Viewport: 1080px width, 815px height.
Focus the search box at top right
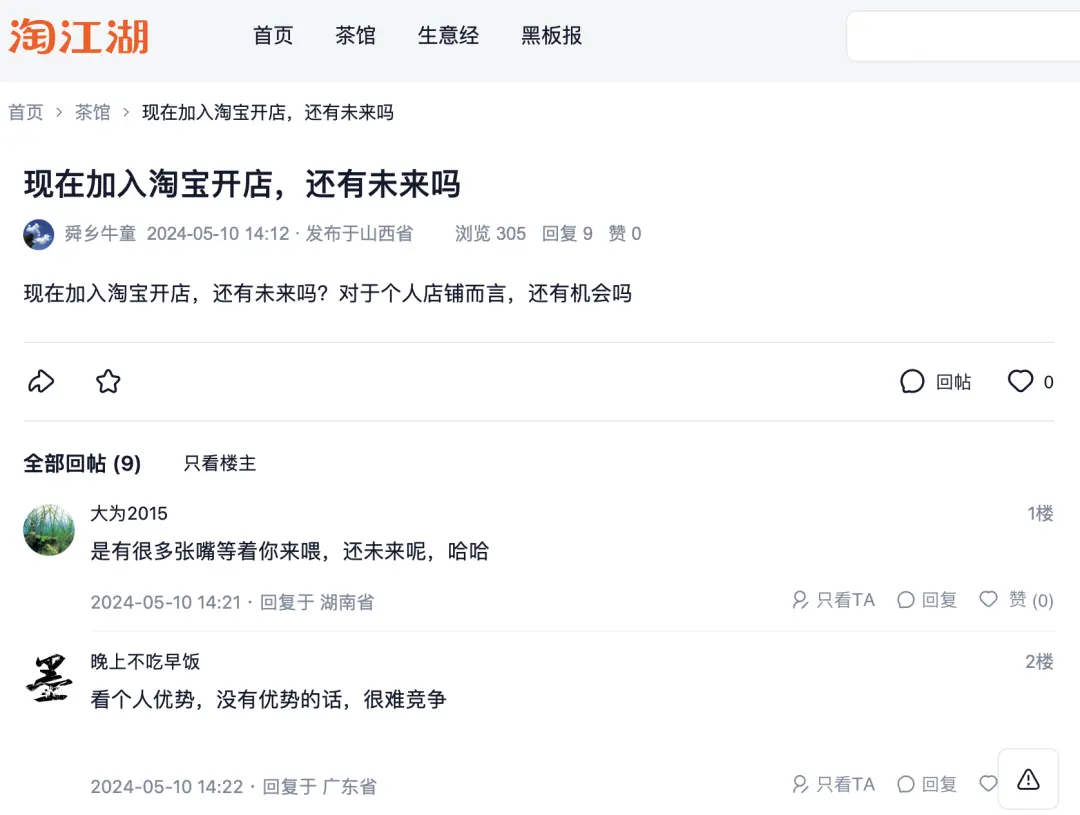[963, 36]
